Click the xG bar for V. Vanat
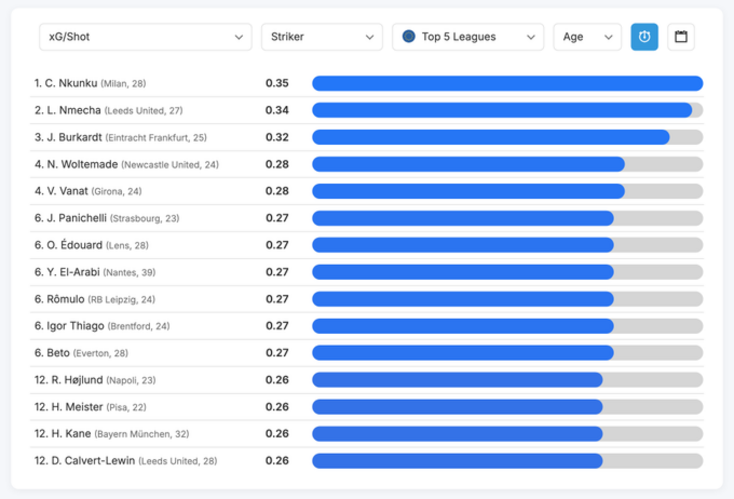734x499 pixels. click(468, 191)
